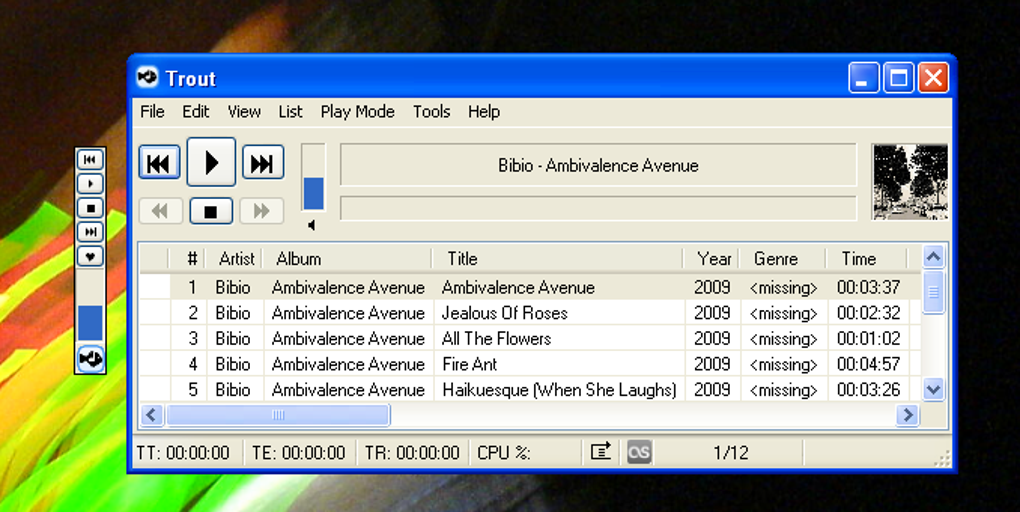Open the Play Mode menu
The image size is (1020, 512).
click(357, 112)
